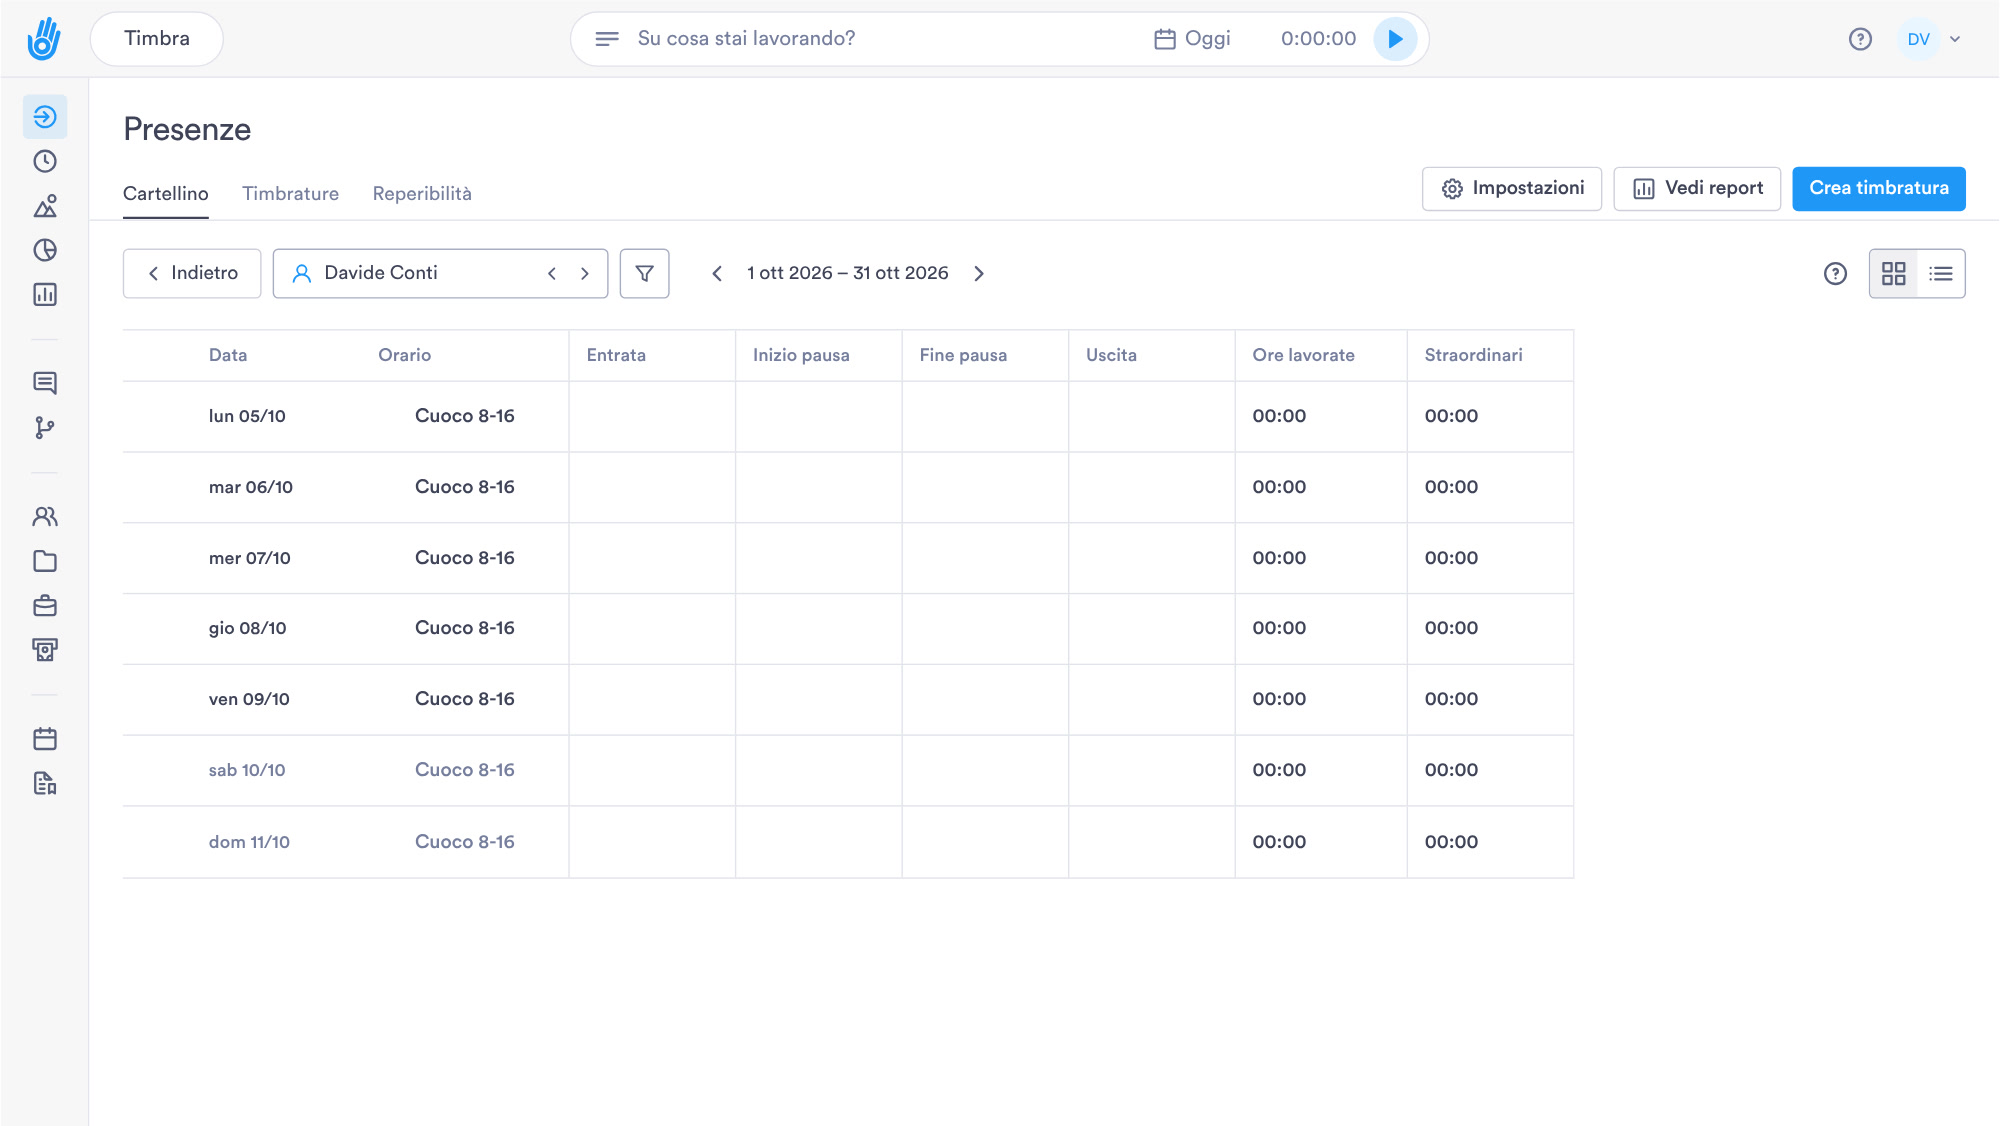Click the hand logo icon
This screenshot has height=1126, width=2000.
44,39
